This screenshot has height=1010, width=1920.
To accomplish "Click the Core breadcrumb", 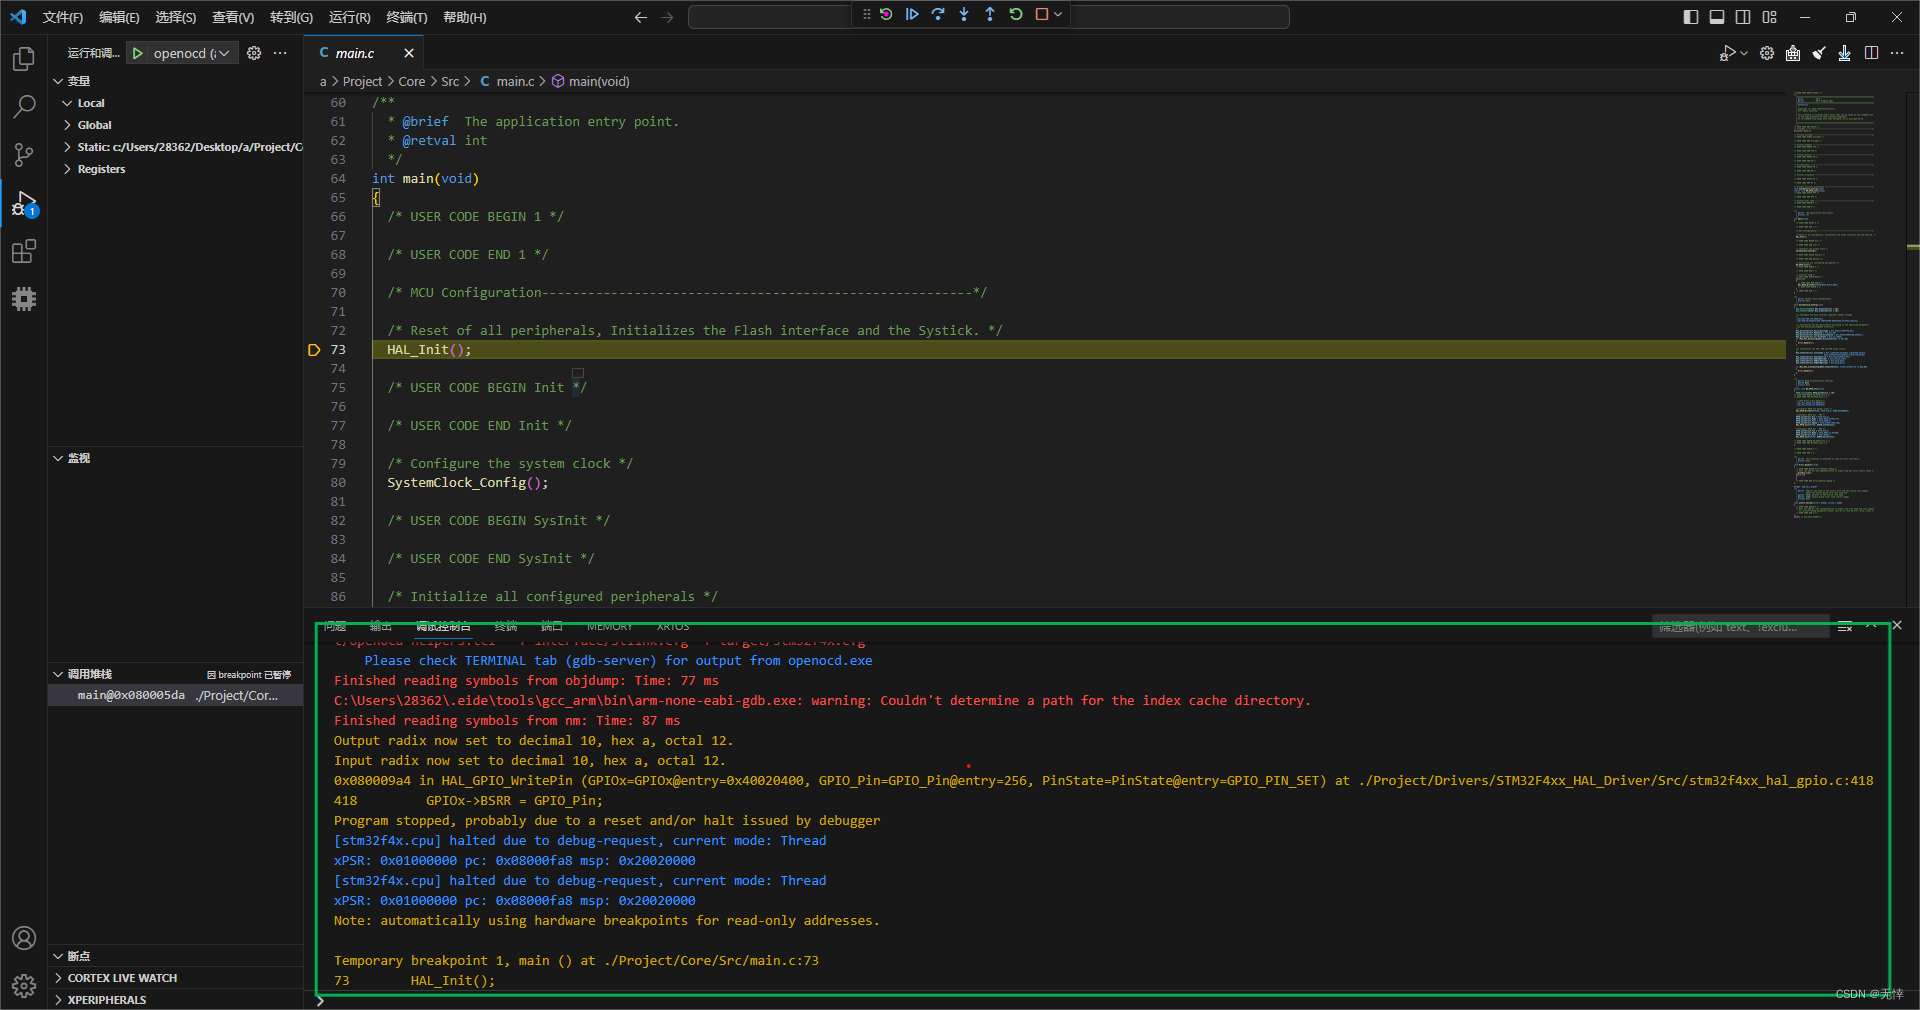I will (412, 82).
